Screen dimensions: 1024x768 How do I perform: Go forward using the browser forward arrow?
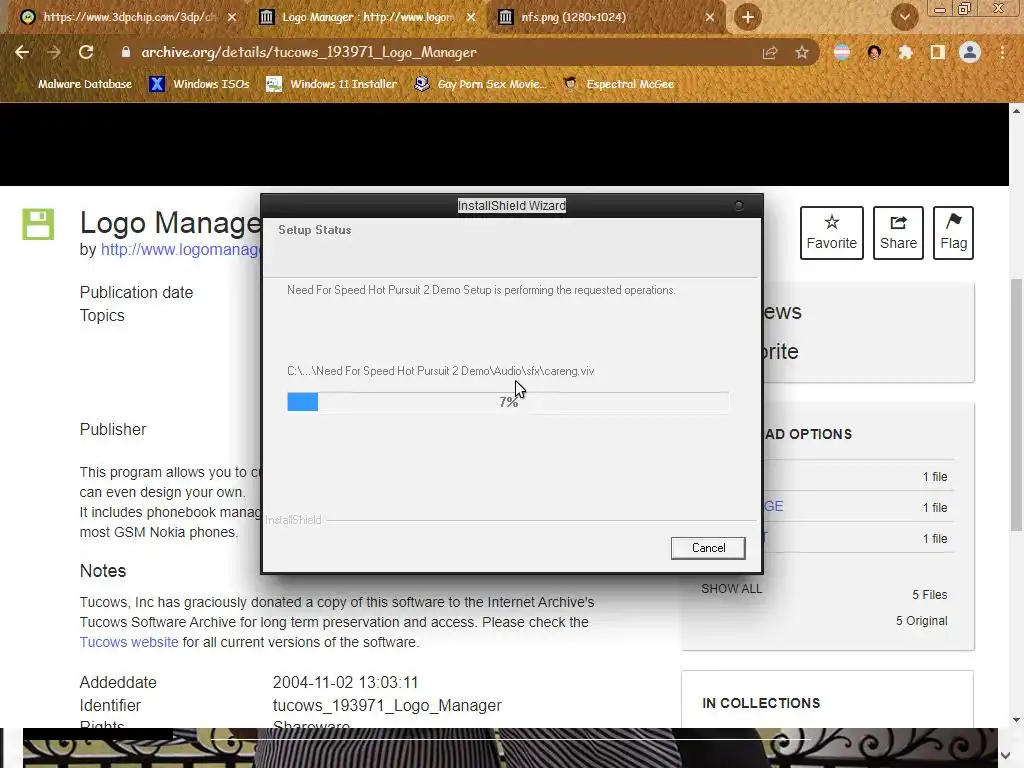pos(54,52)
